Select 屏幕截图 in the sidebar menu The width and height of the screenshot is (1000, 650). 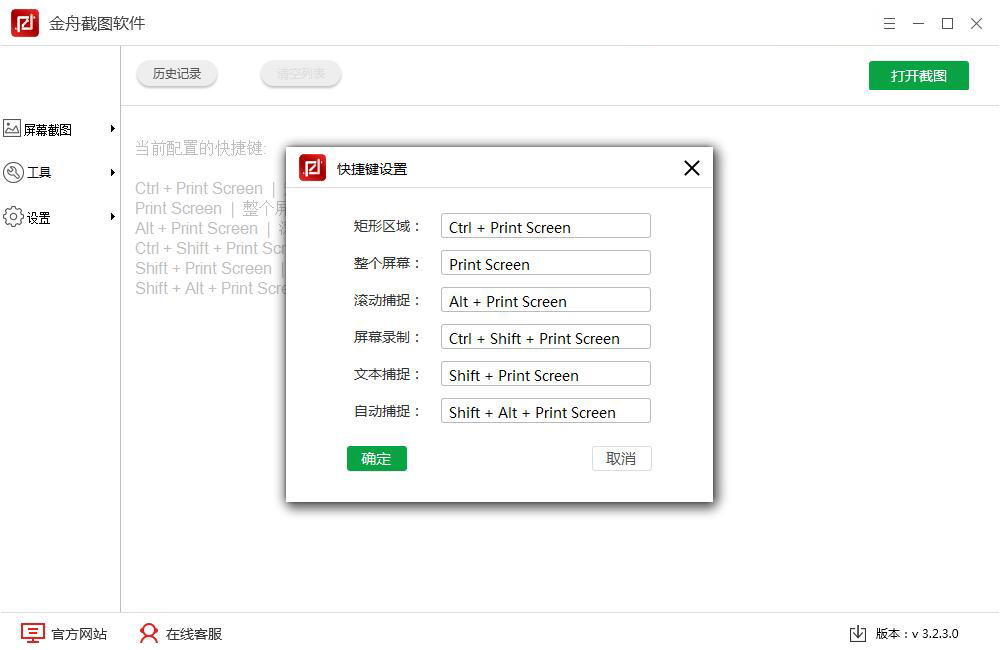click(47, 128)
